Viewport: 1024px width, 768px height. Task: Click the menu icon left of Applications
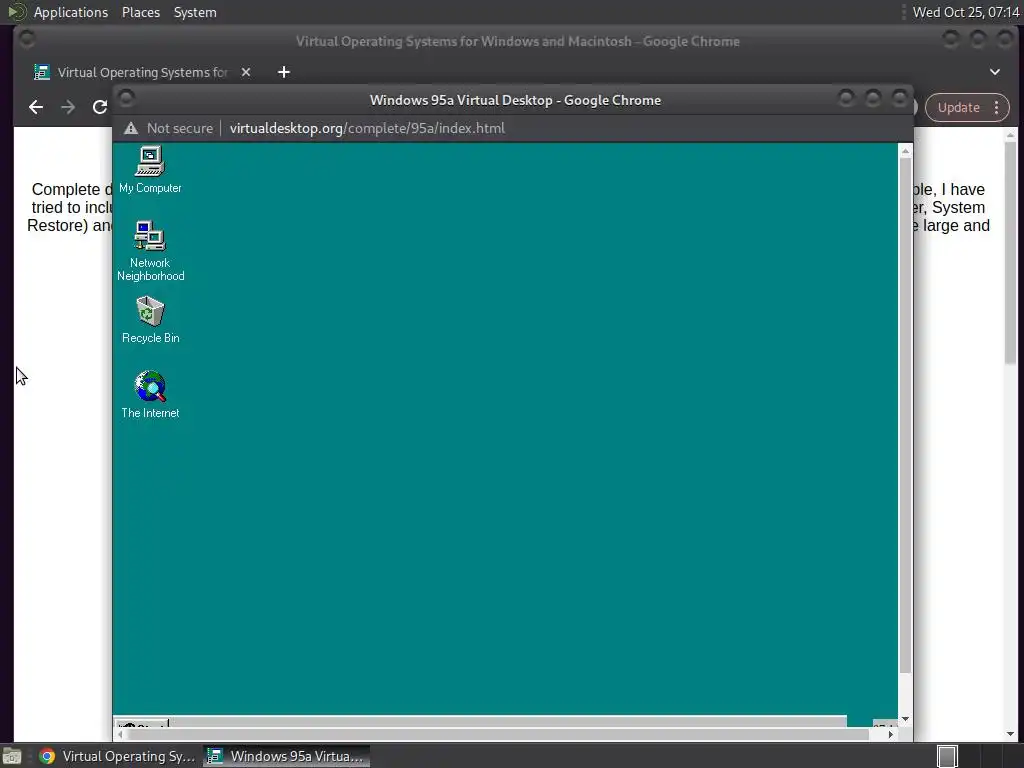[x=16, y=12]
